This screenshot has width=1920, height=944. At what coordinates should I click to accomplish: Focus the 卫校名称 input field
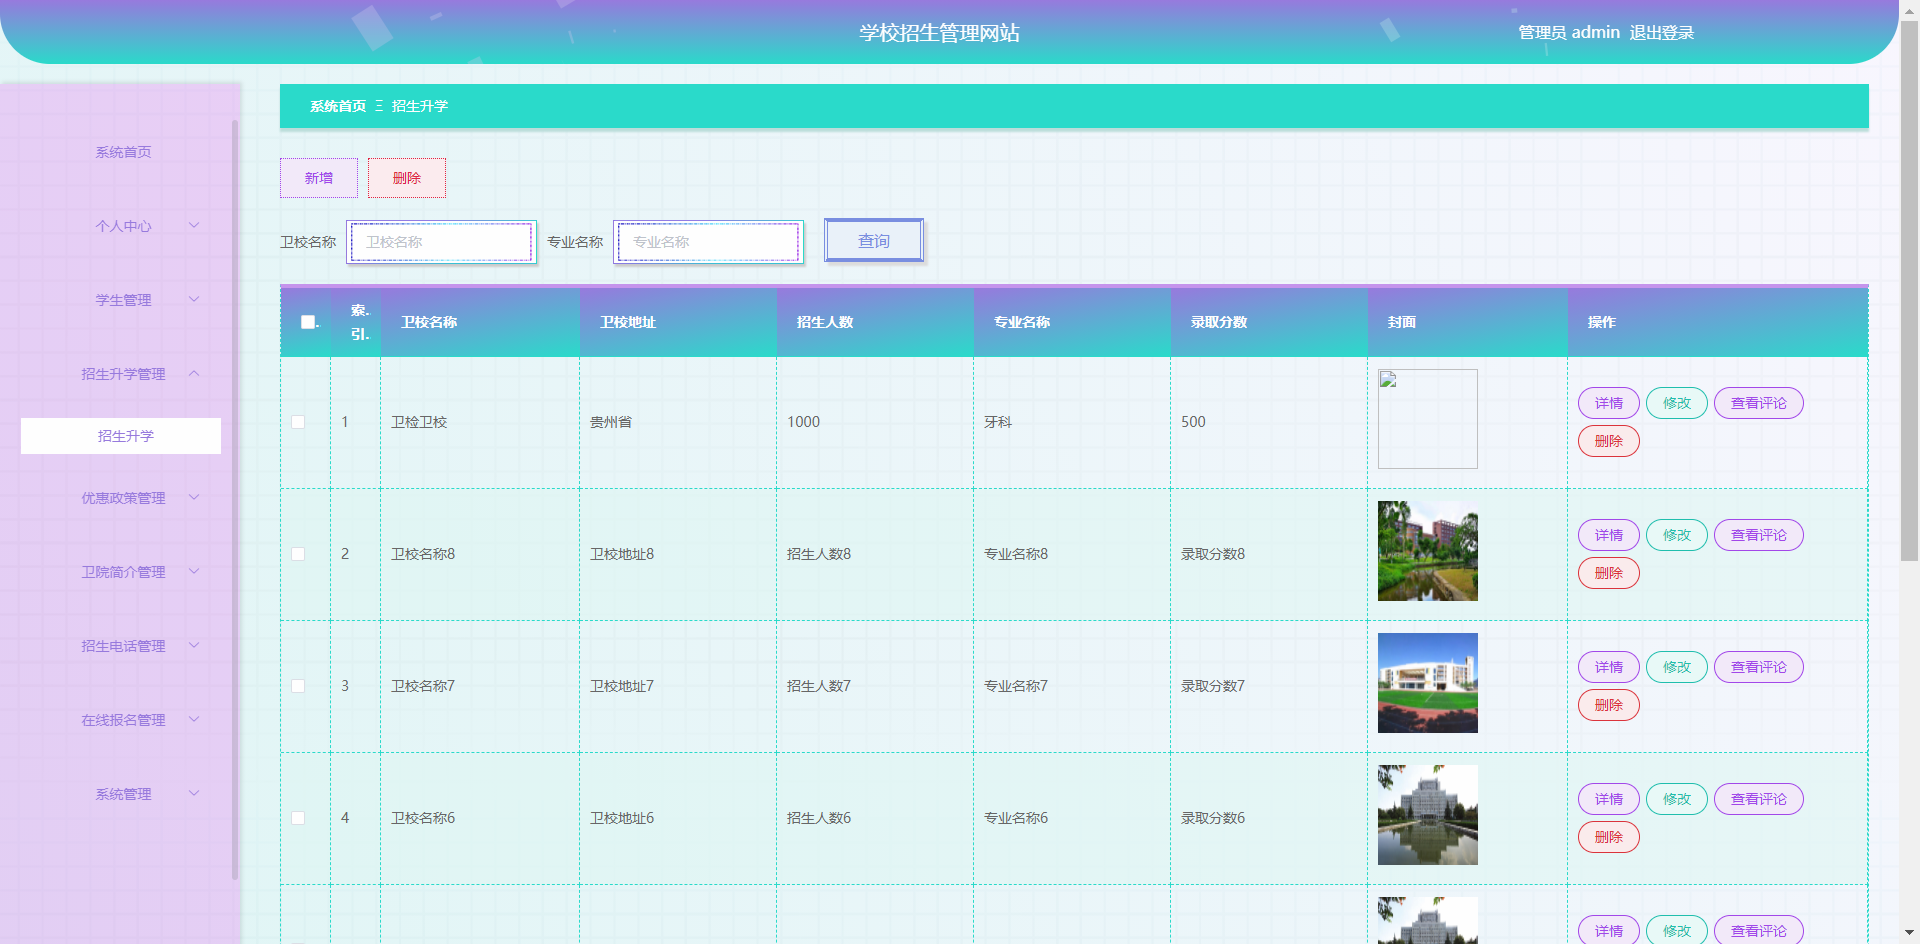pyautogui.click(x=442, y=242)
